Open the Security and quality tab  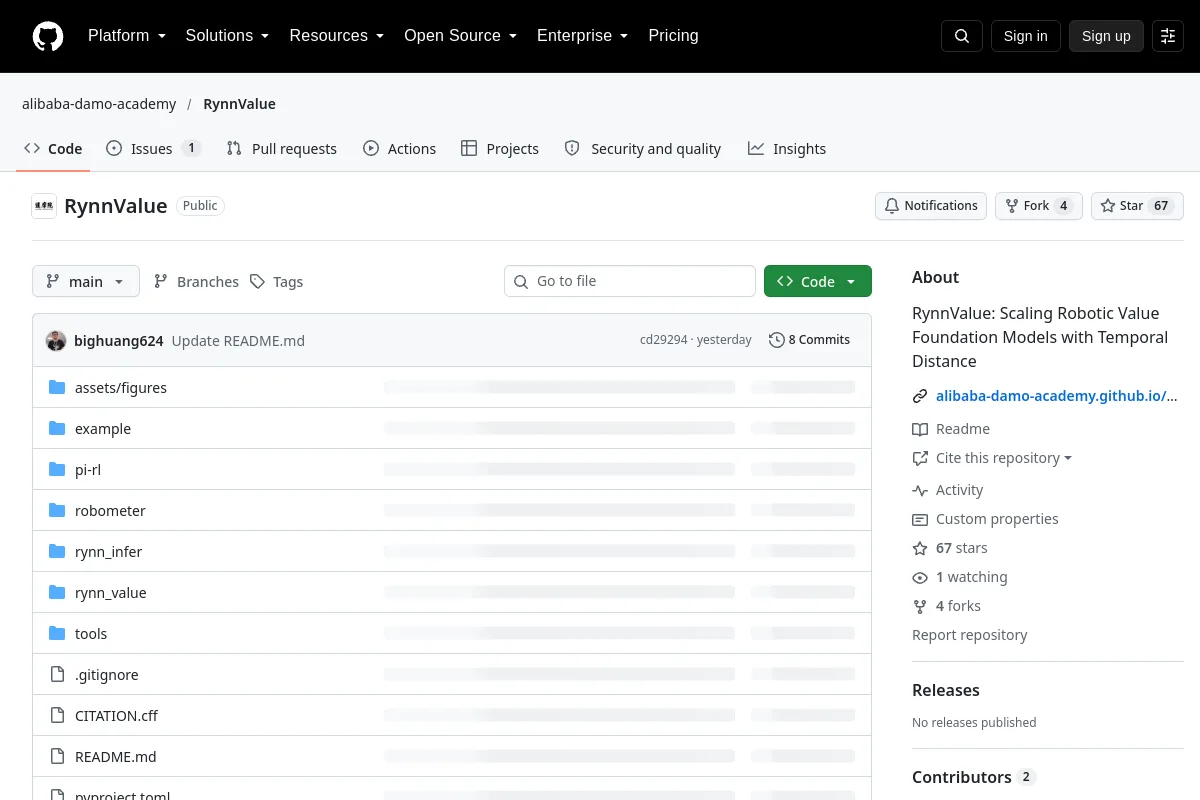coord(643,149)
